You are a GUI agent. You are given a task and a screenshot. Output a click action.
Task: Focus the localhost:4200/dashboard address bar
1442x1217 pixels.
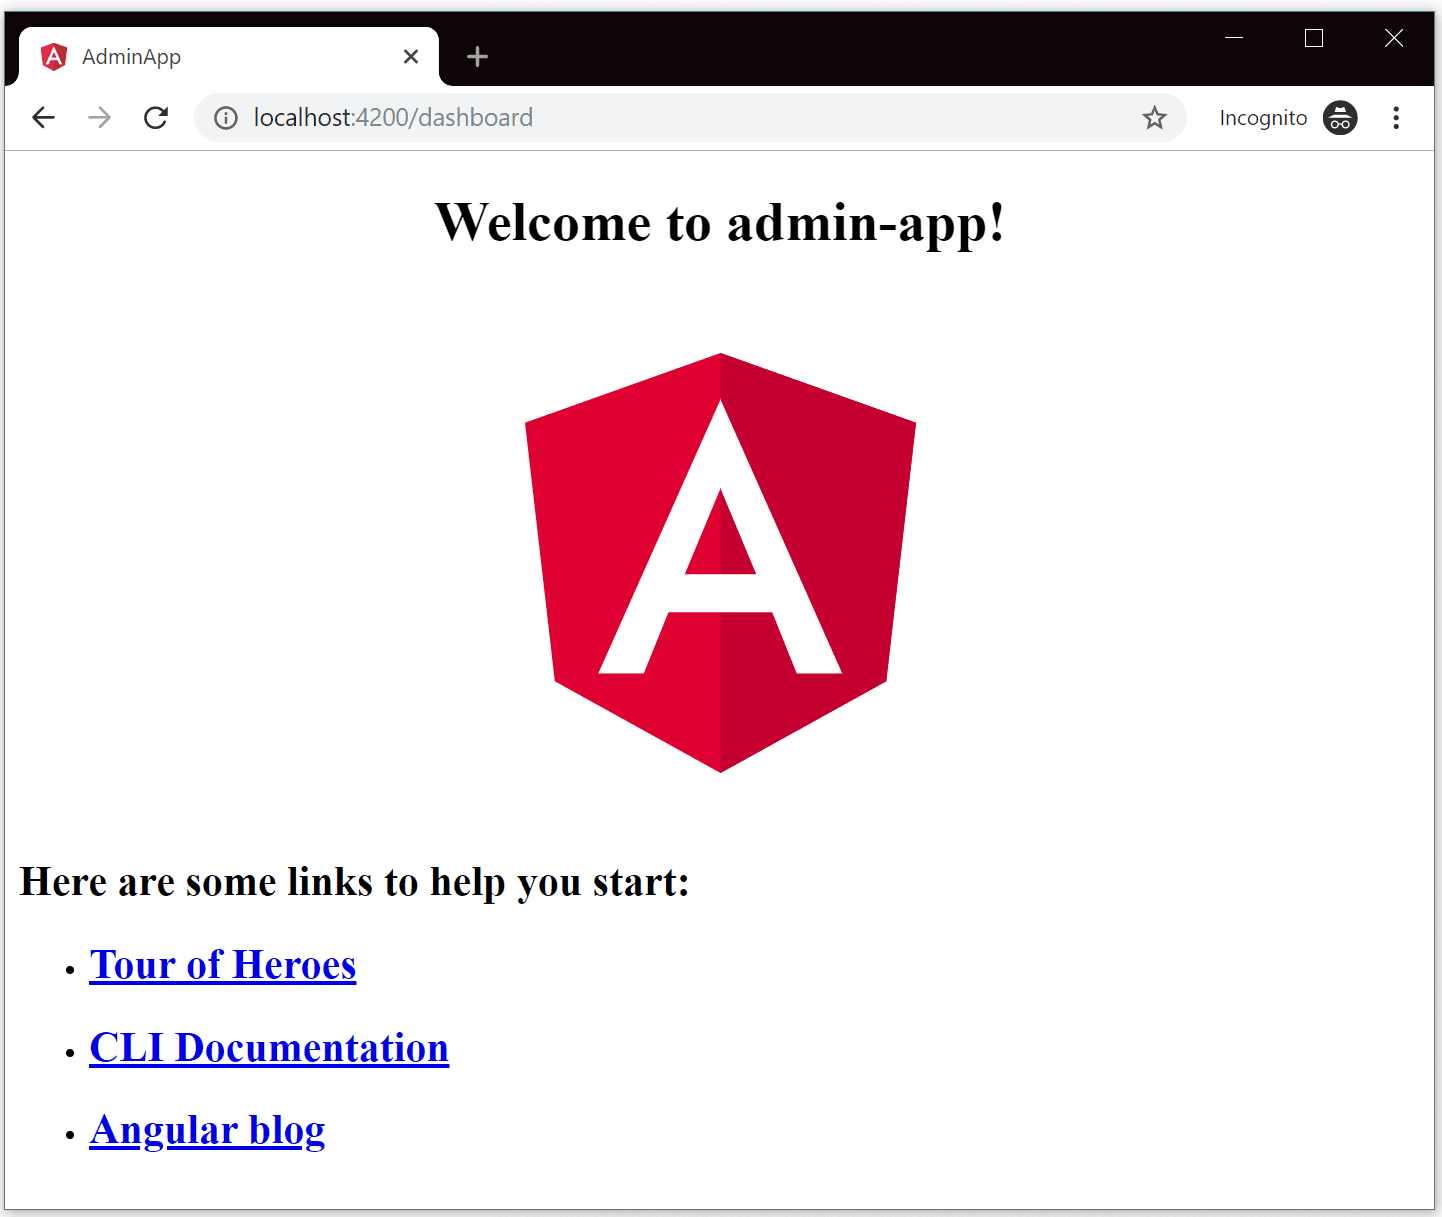point(690,118)
